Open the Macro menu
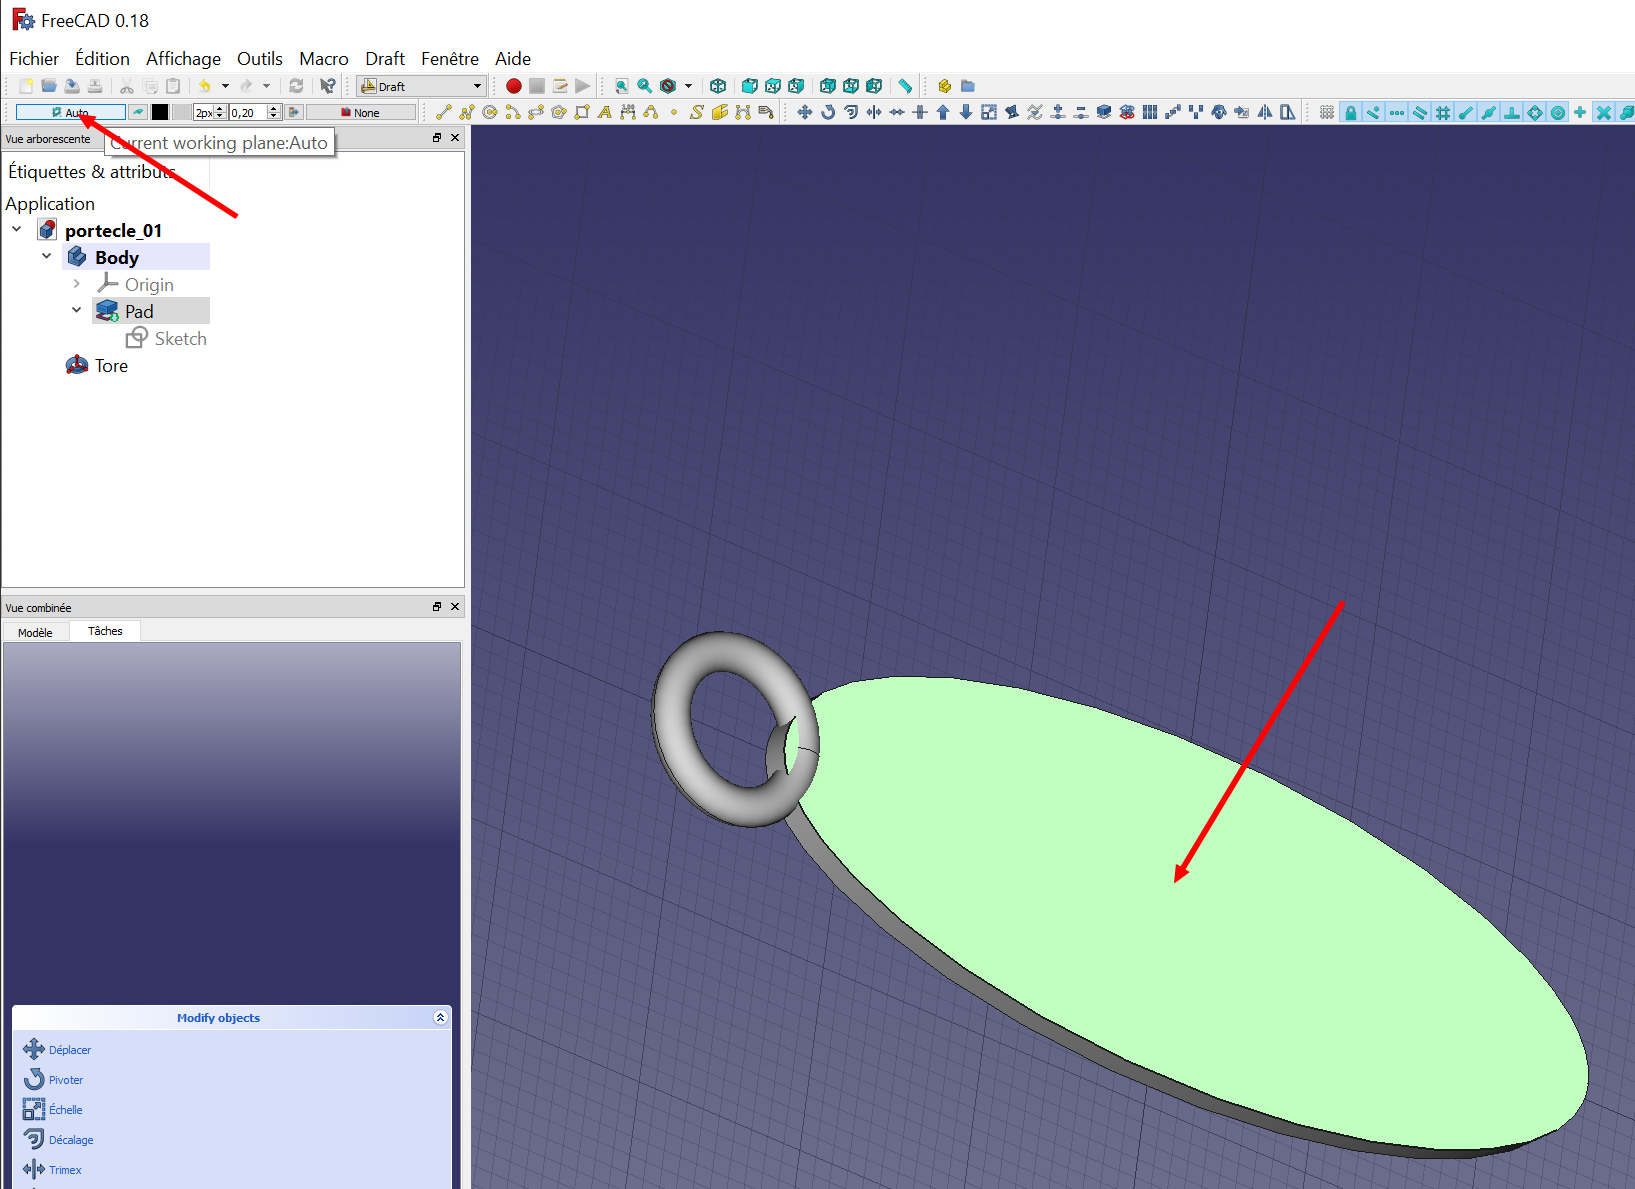Screen dimensions: 1635x1189 (x=324, y=58)
